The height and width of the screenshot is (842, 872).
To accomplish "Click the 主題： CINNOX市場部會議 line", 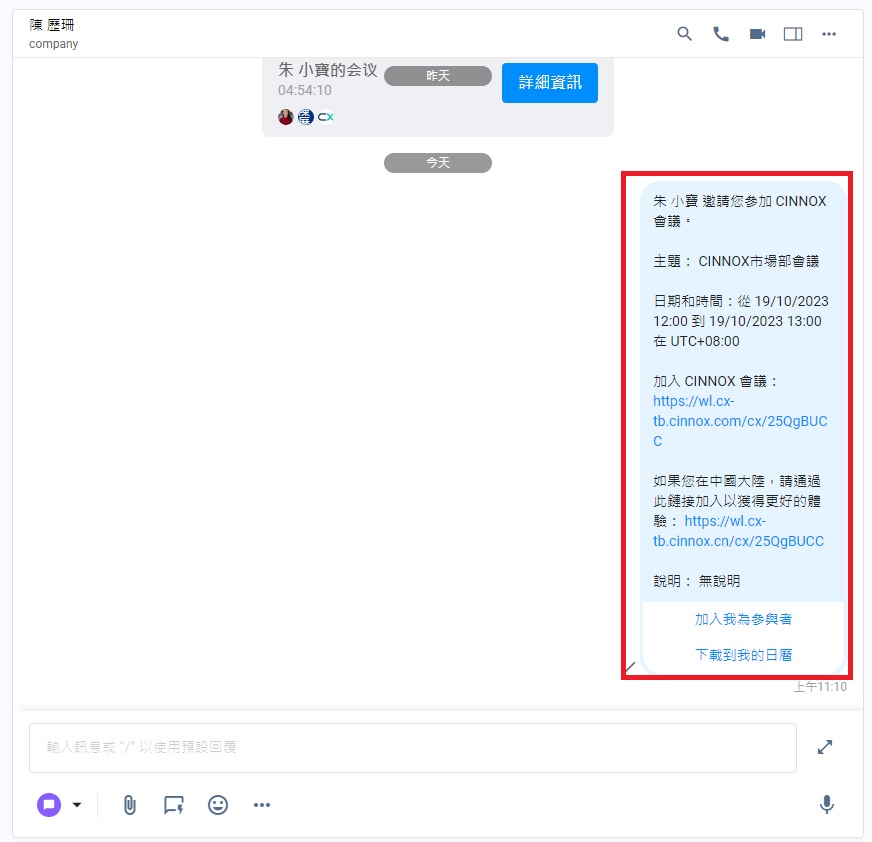I will [736, 261].
